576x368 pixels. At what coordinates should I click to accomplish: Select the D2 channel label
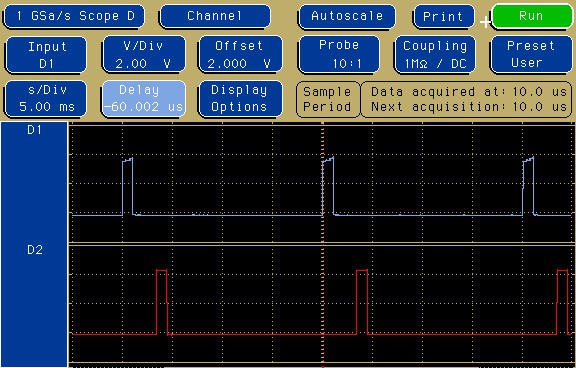35,250
